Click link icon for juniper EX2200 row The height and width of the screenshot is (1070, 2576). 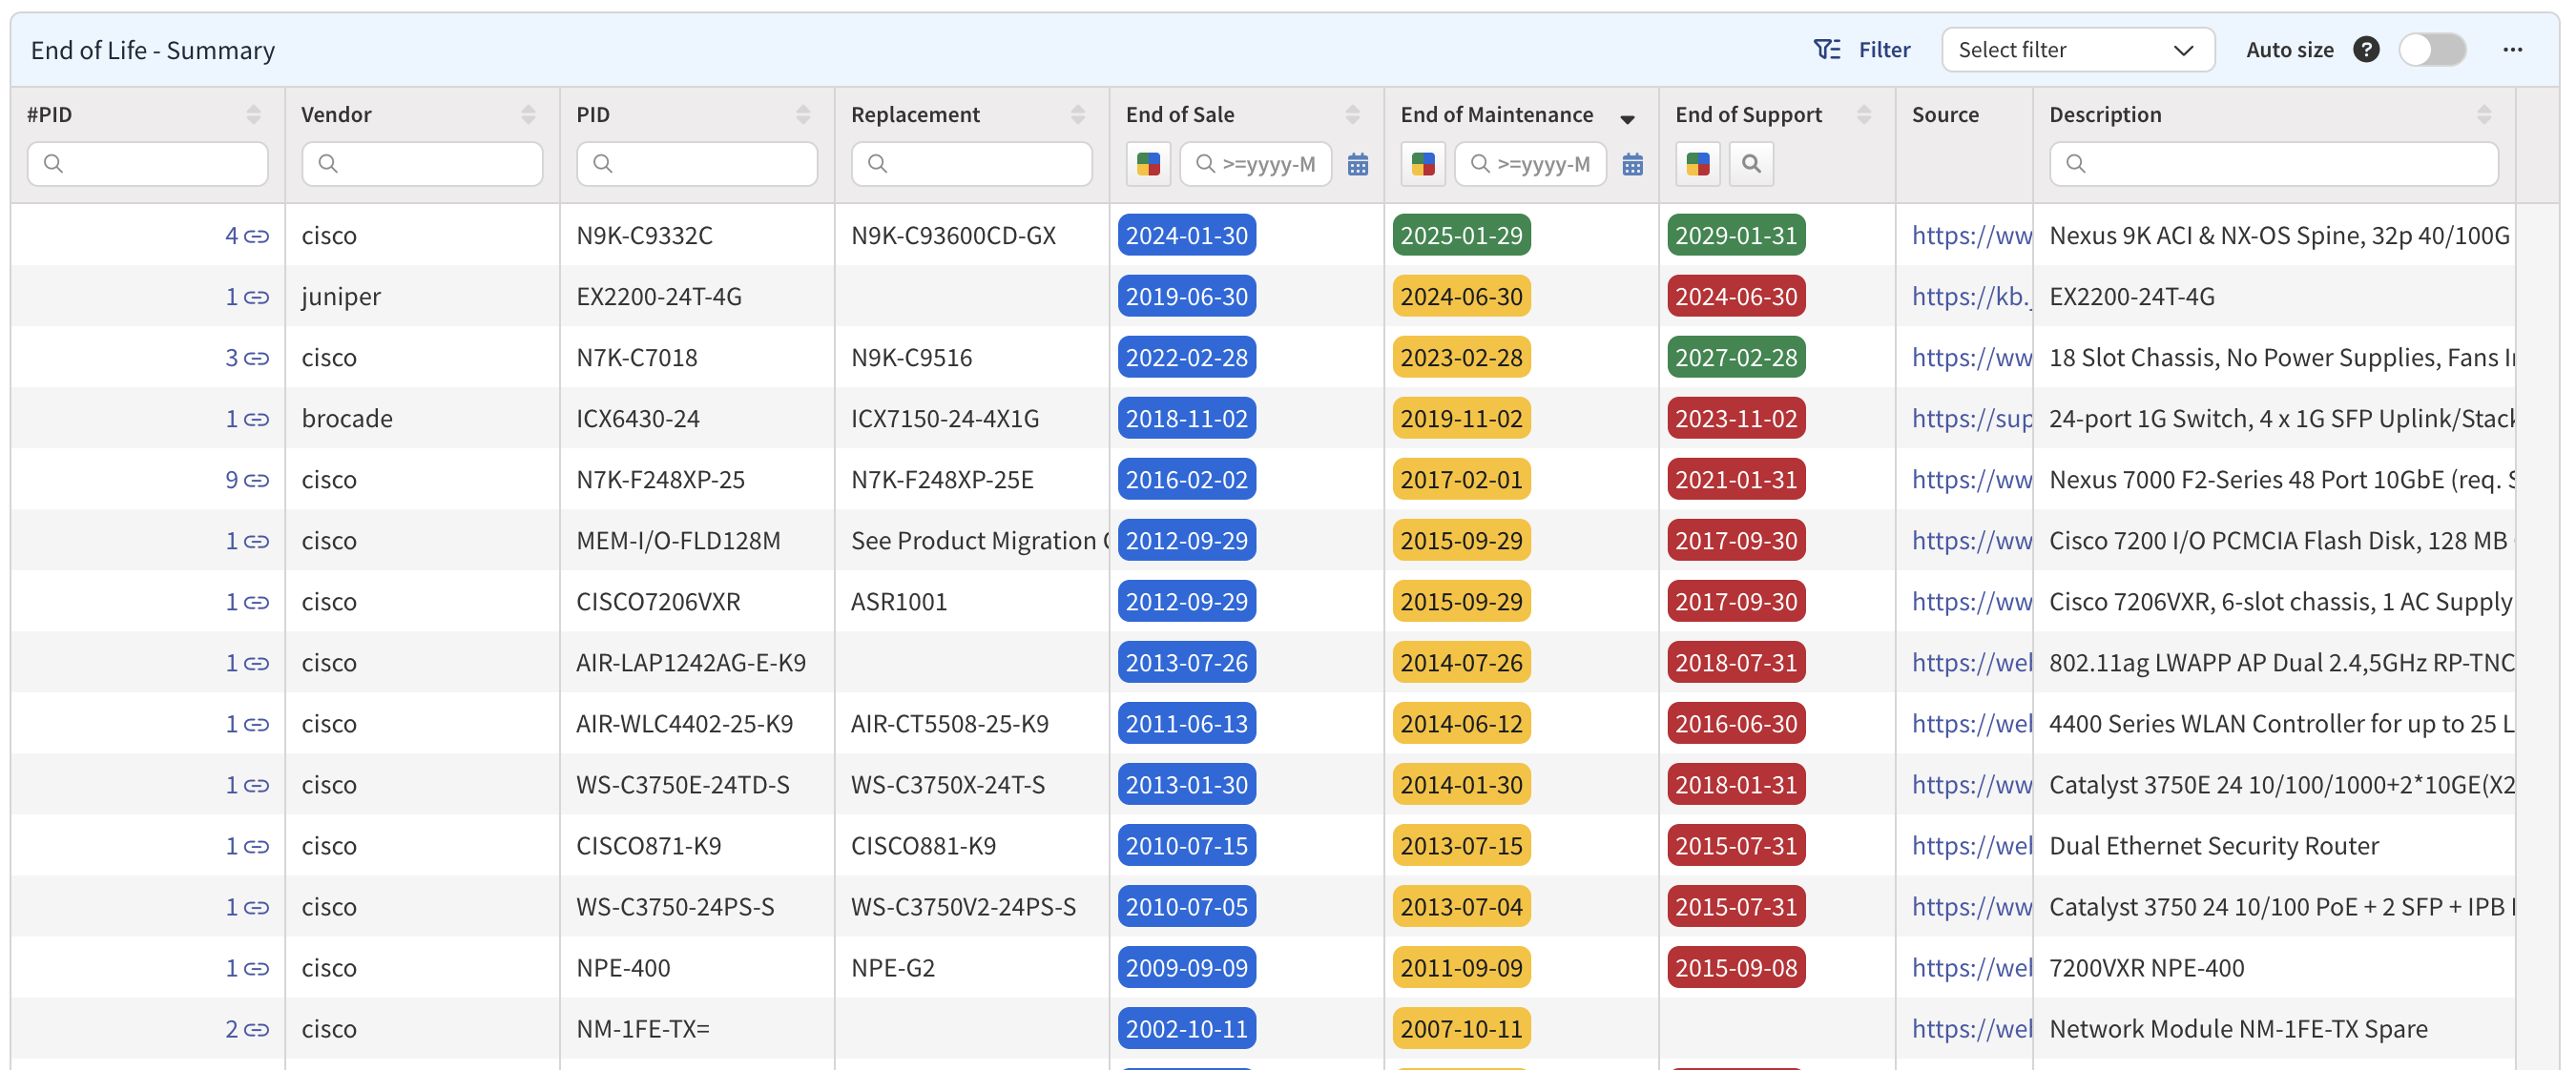[257, 297]
